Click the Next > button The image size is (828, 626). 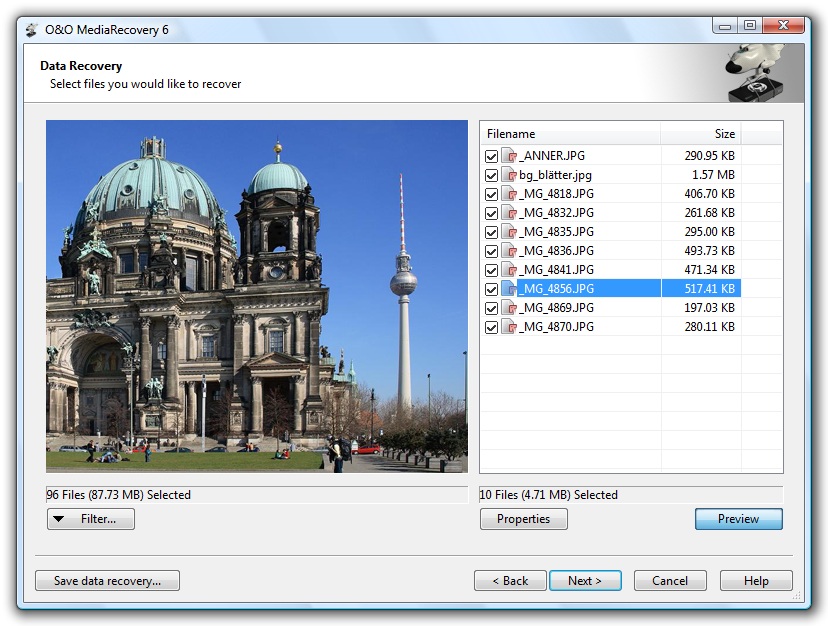click(585, 581)
